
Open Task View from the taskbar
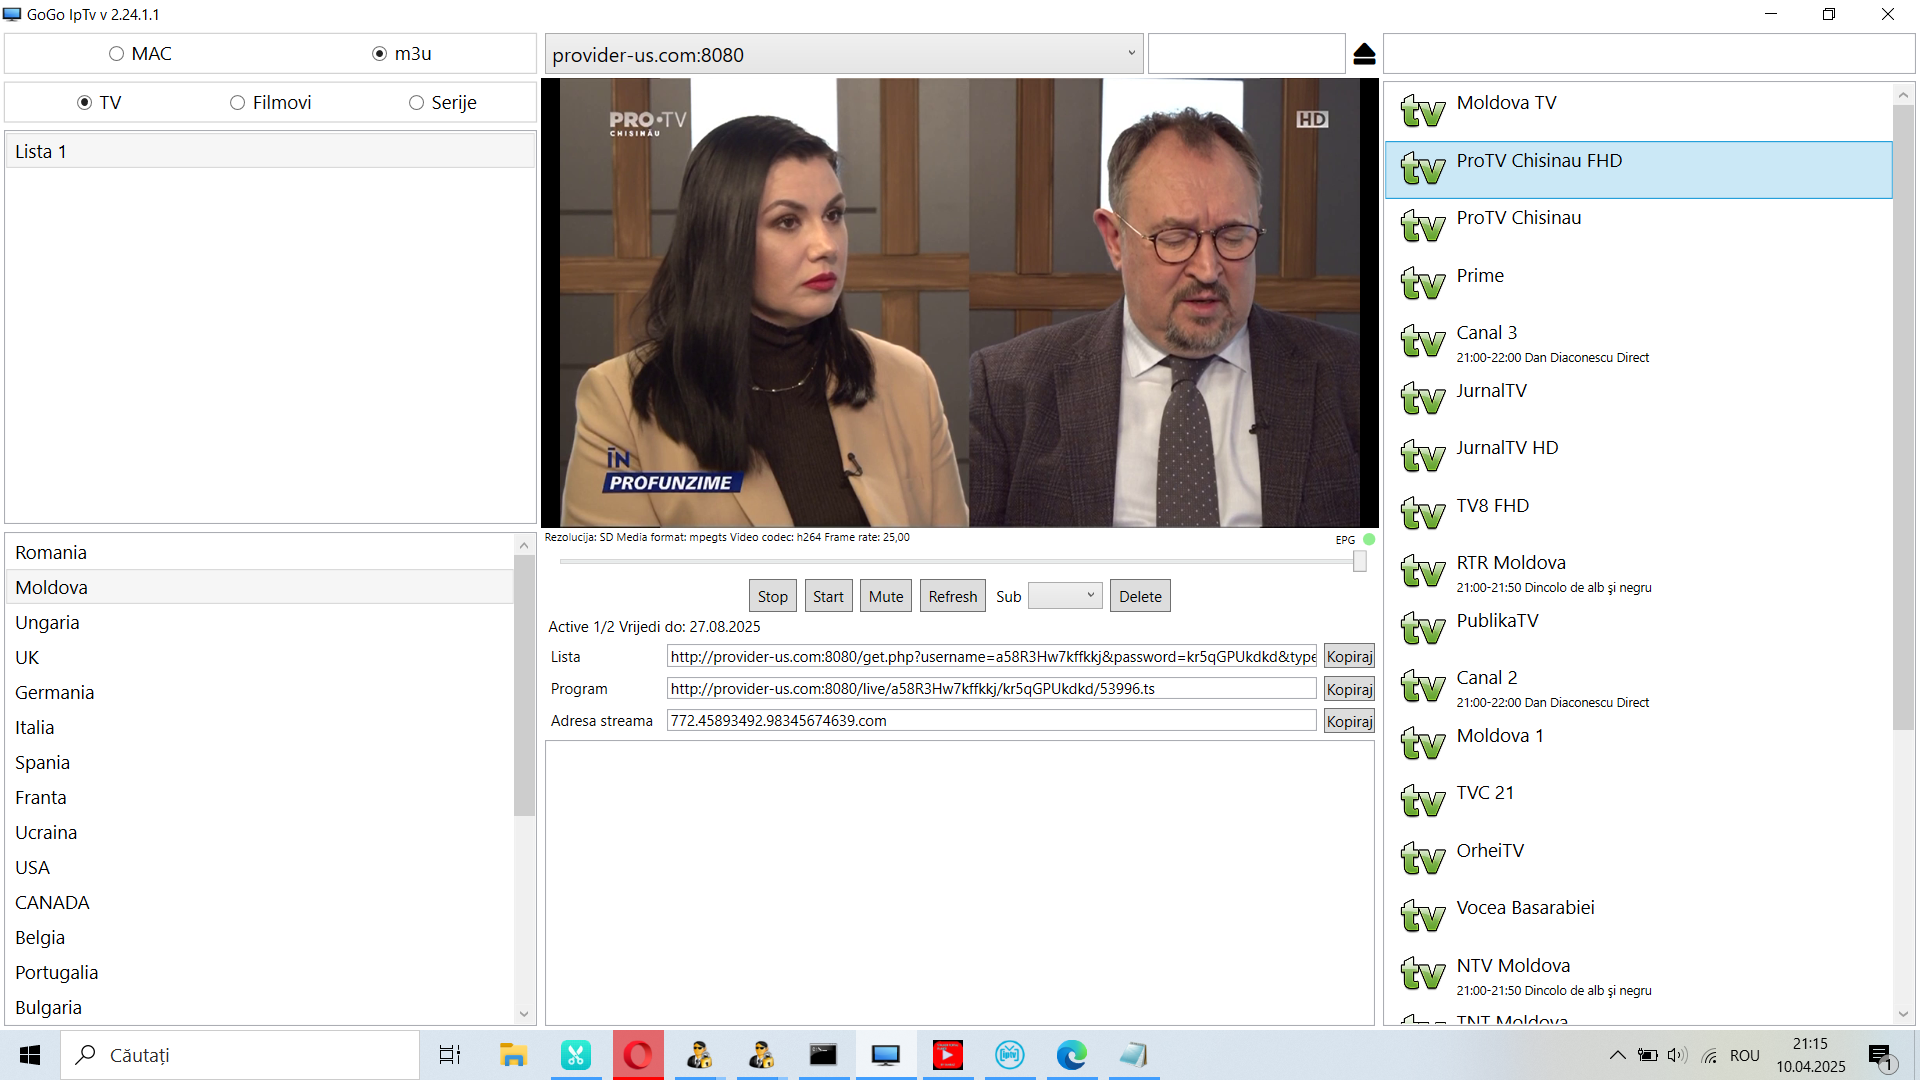pos(450,1055)
